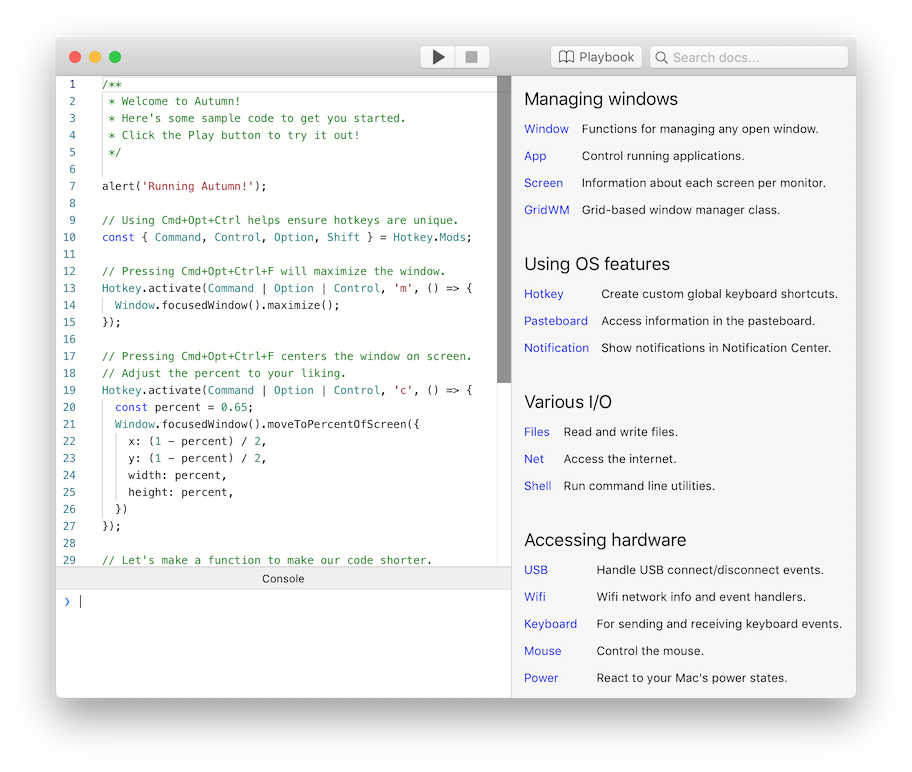Open the USB documentation link
Viewport: 912px width, 772px height.
(536, 570)
